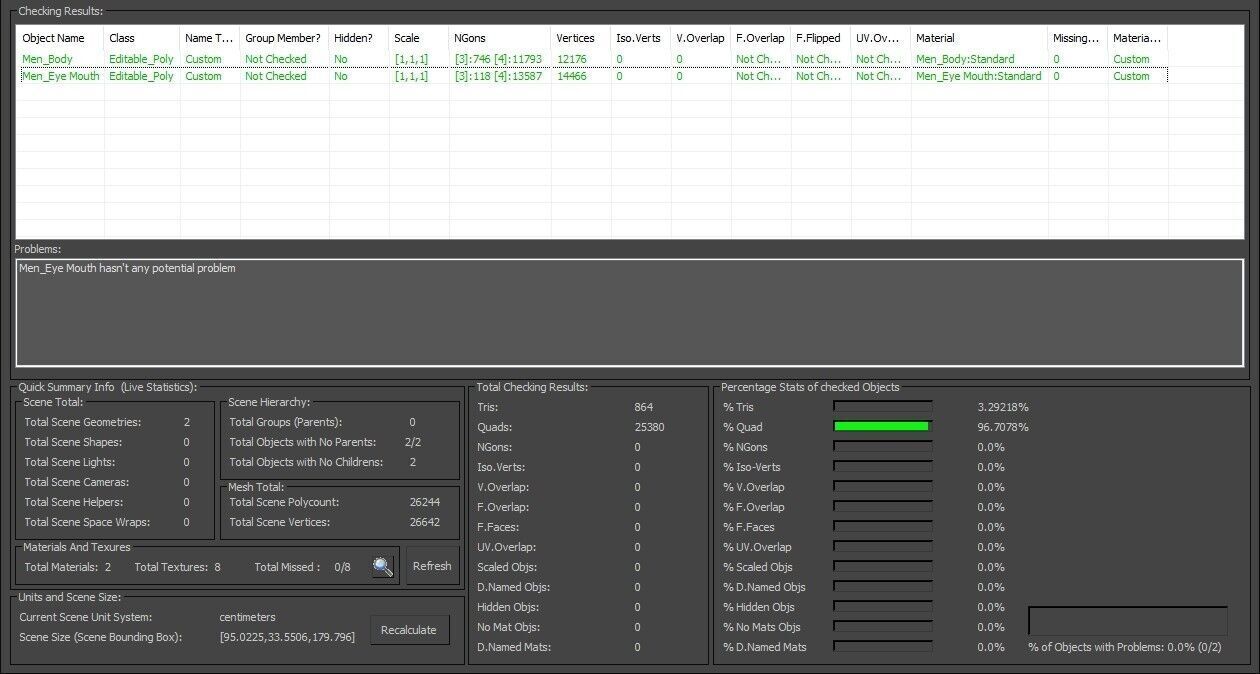
Task: Click the Vertices column header
Action: point(582,38)
